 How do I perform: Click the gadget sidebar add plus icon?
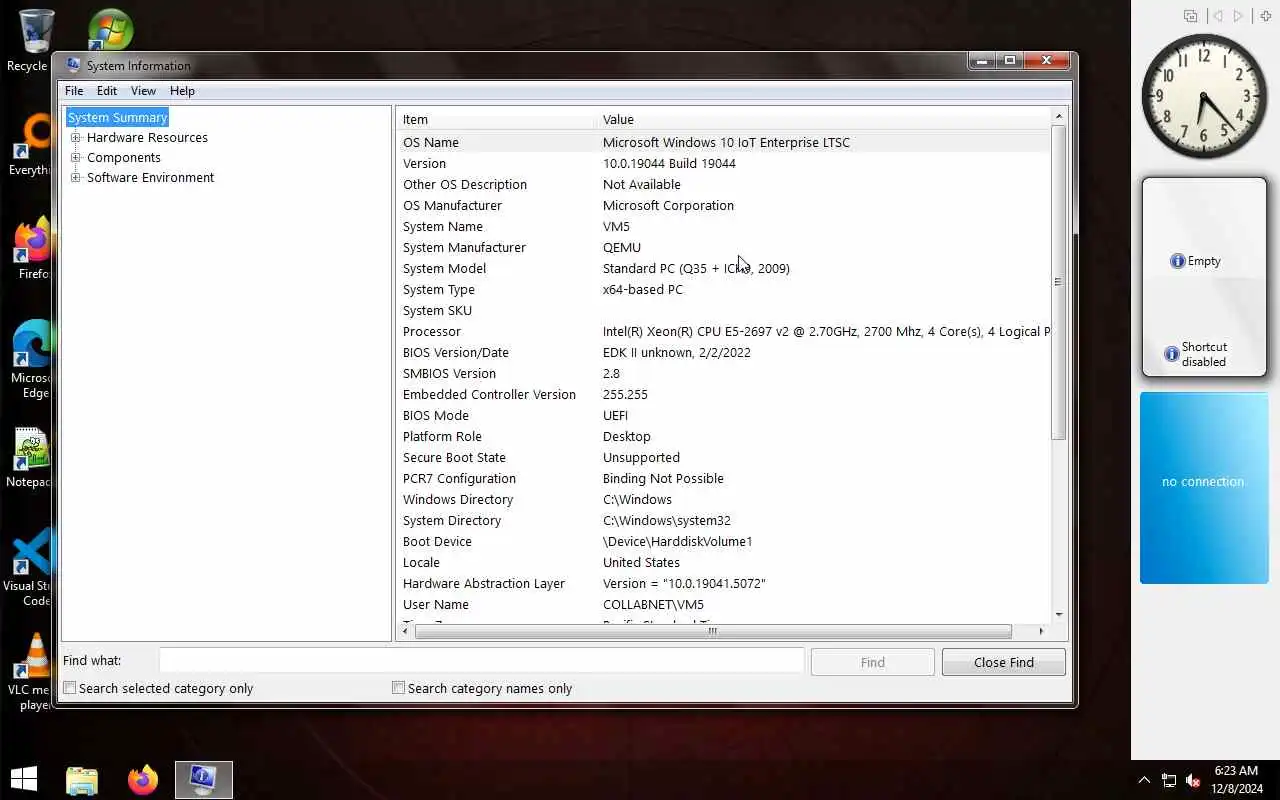(1266, 16)
